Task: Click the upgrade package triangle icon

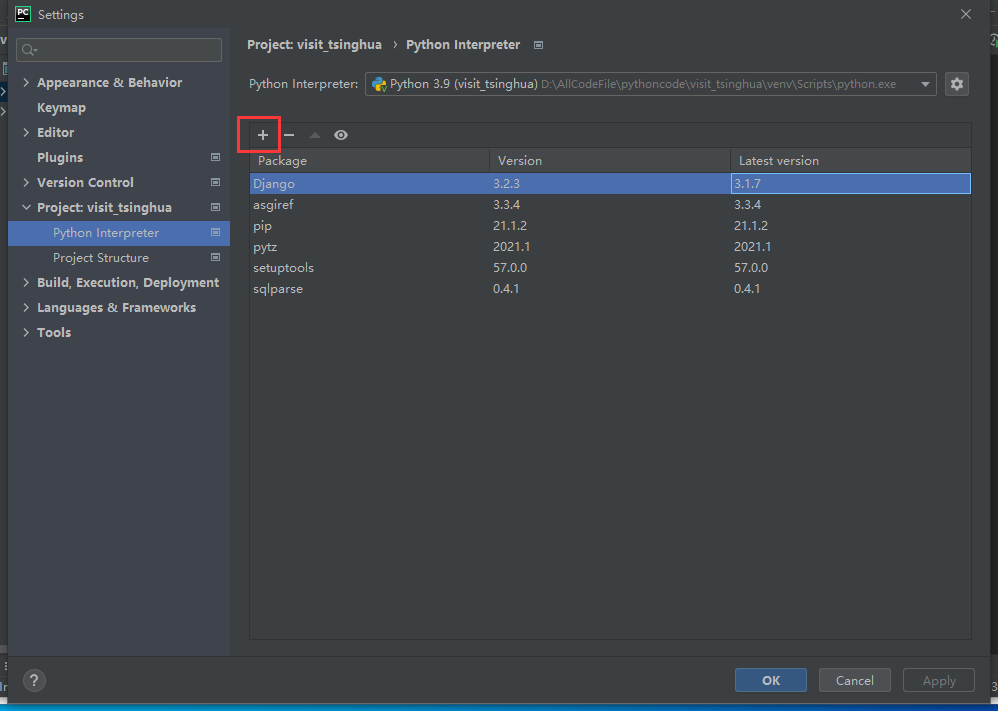Action: (315, 135)
